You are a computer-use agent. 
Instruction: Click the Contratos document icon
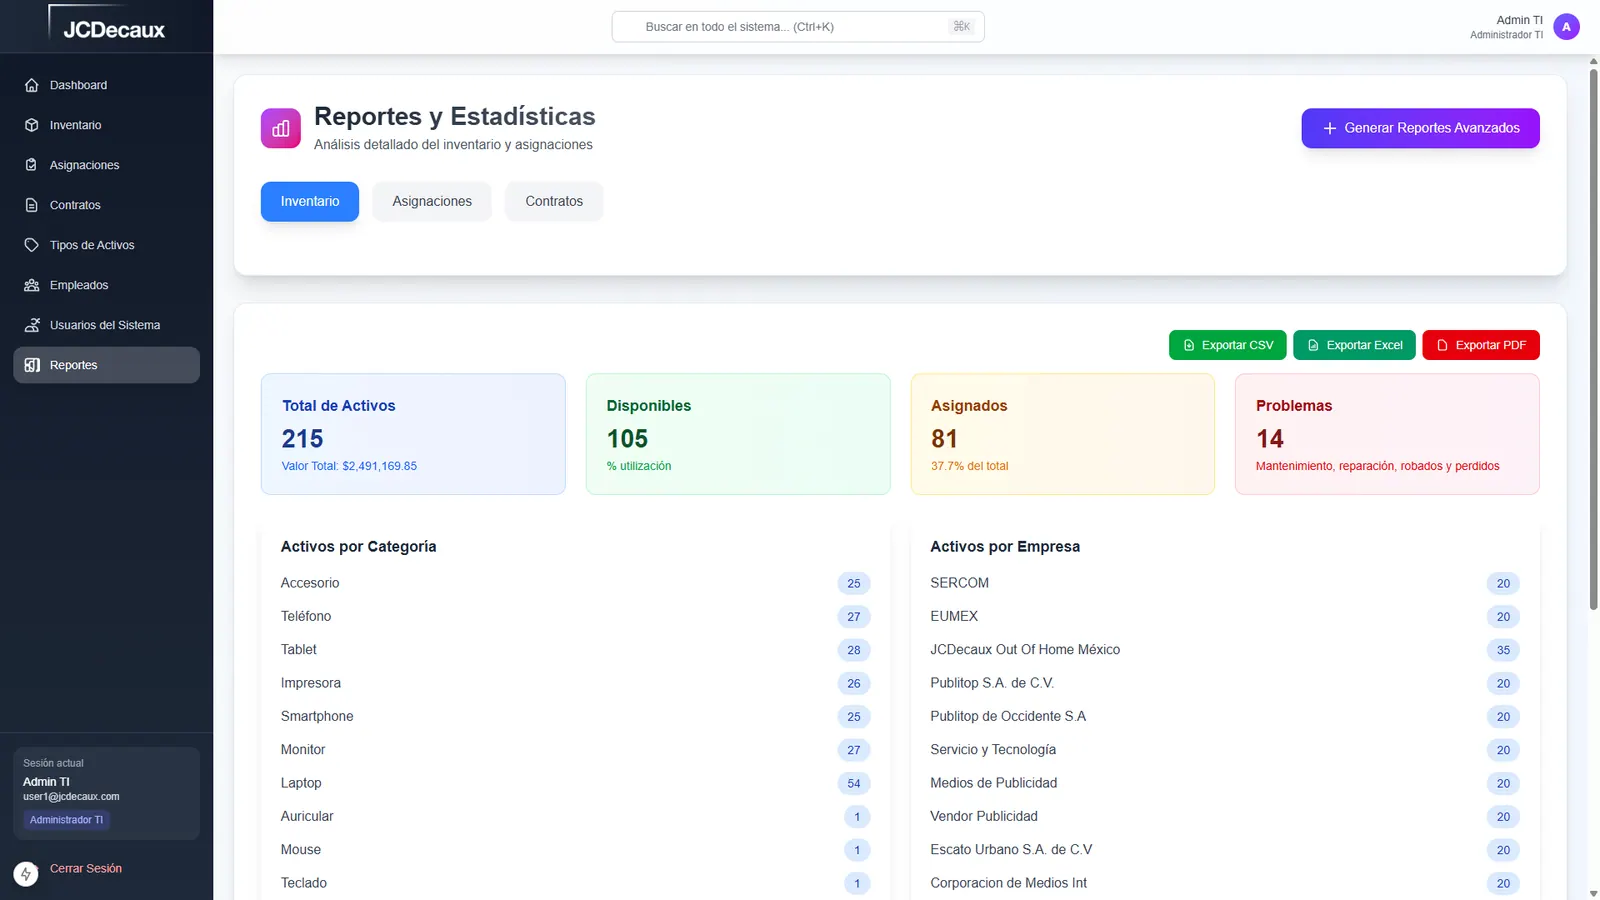[x=32, y=205]
